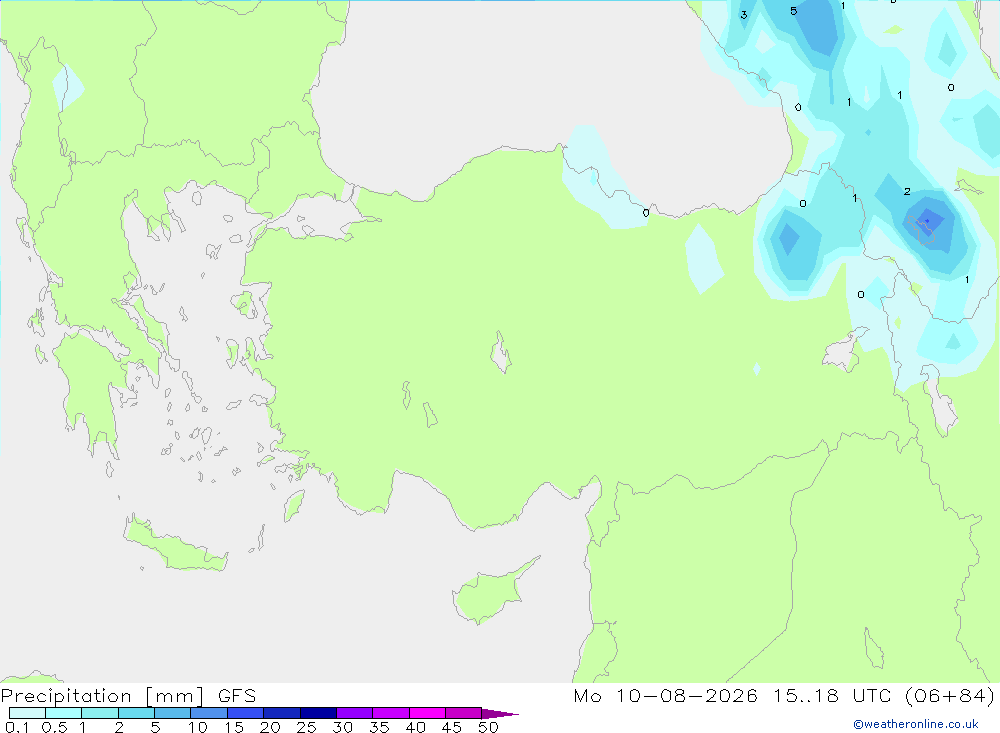Click the '20' legend scale number

tap(270, 727)
